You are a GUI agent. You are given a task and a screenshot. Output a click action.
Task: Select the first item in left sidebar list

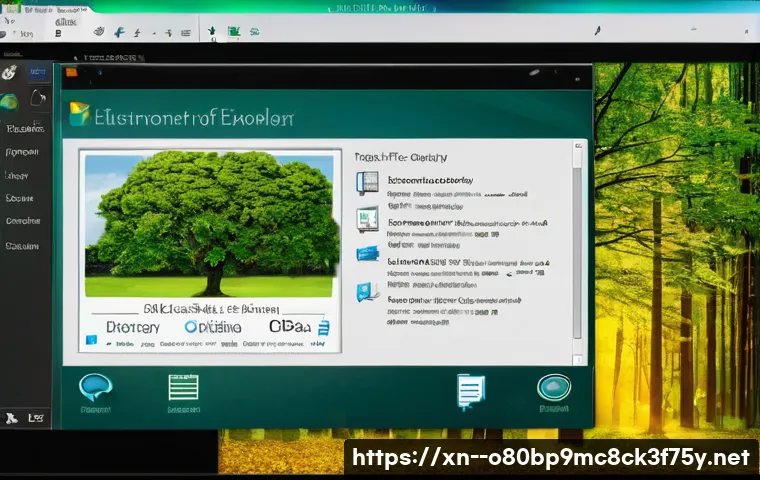tap(22, 129)
